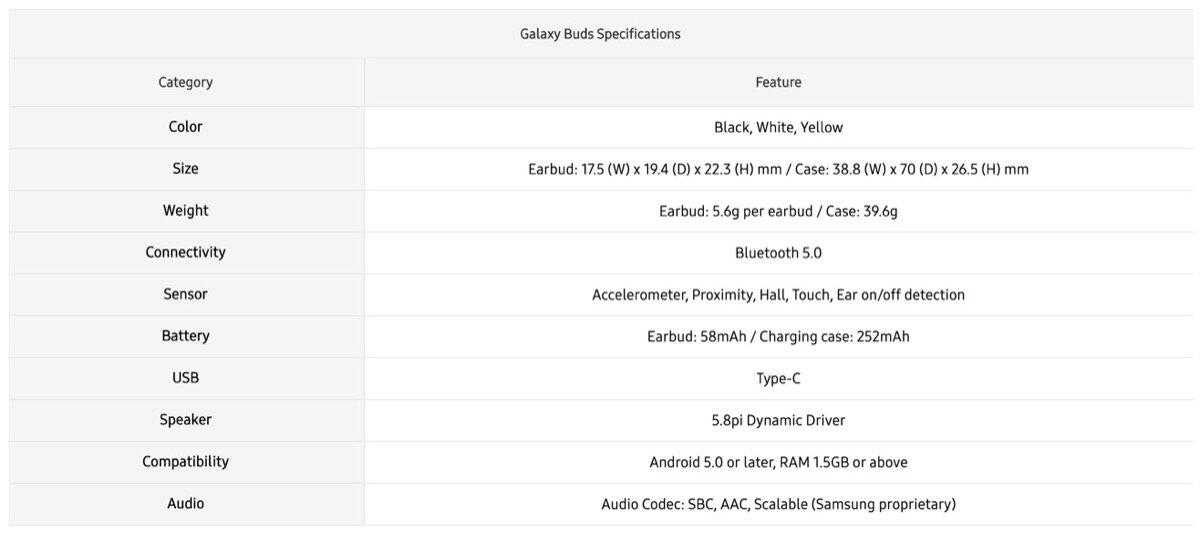Click the earbud and case dimensions text
This screenshot has width=1200, height=535.
point(778,169)
